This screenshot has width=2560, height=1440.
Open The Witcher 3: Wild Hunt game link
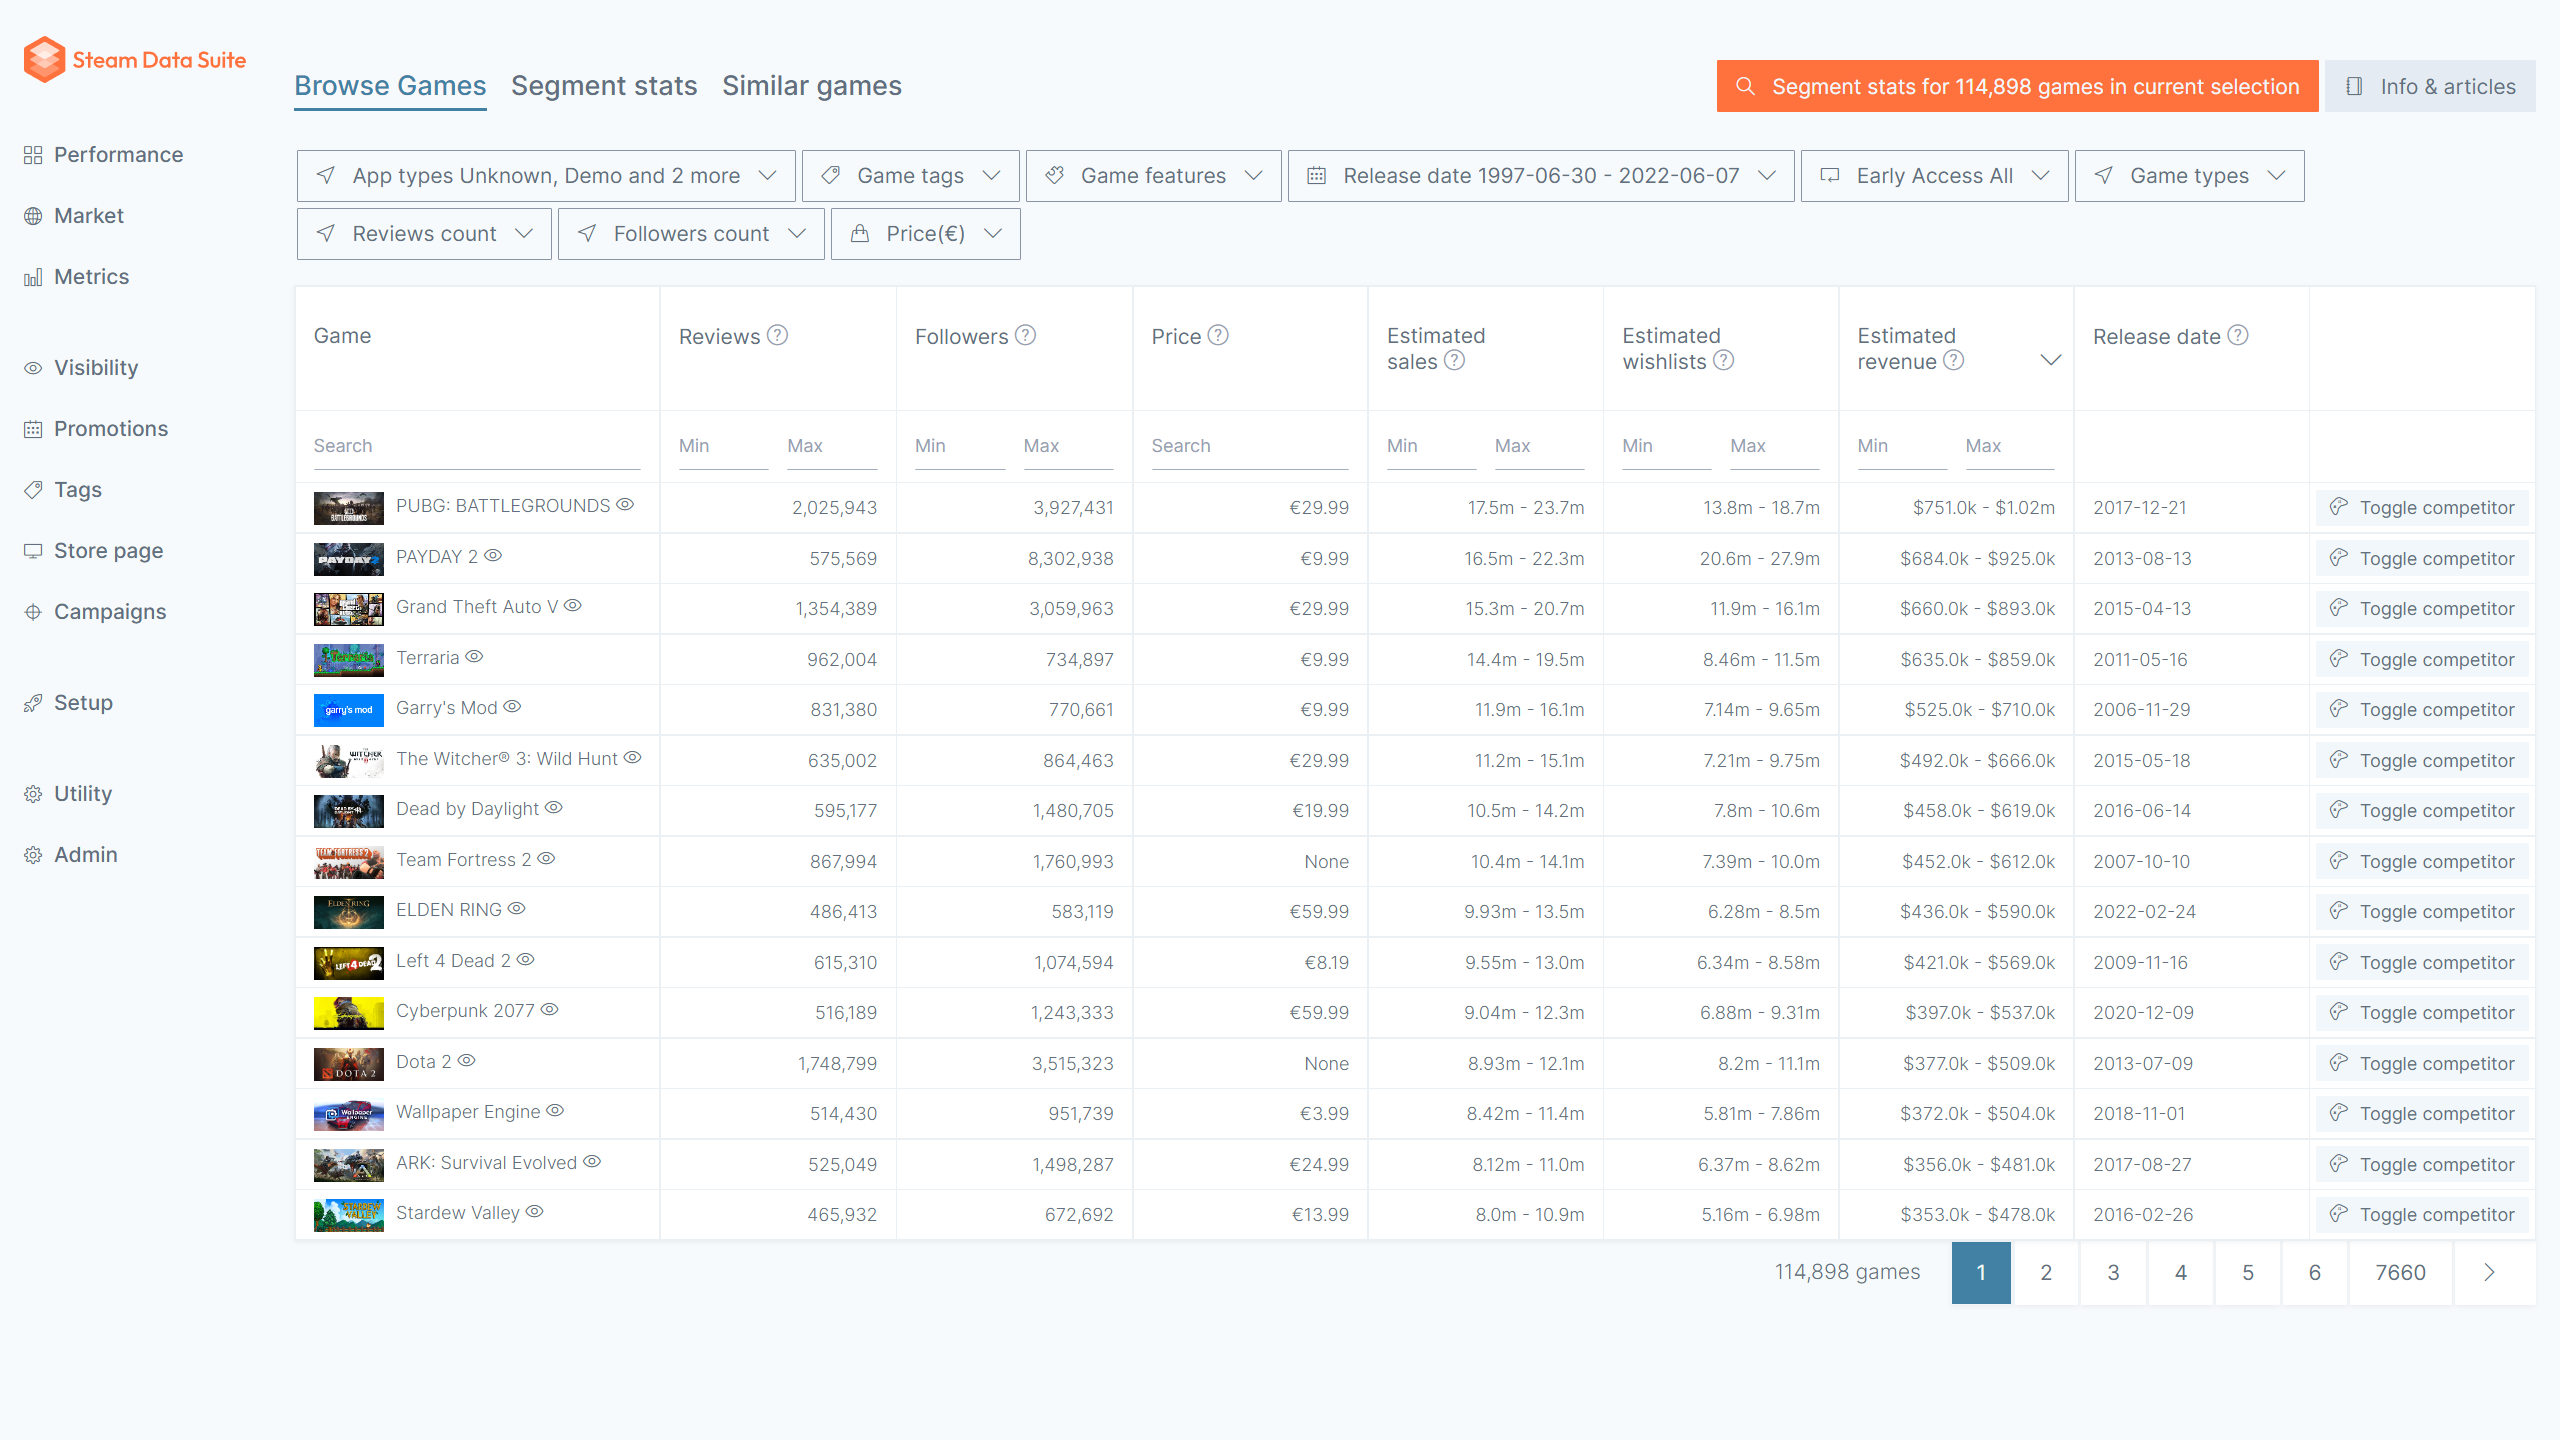click(507, 759)
